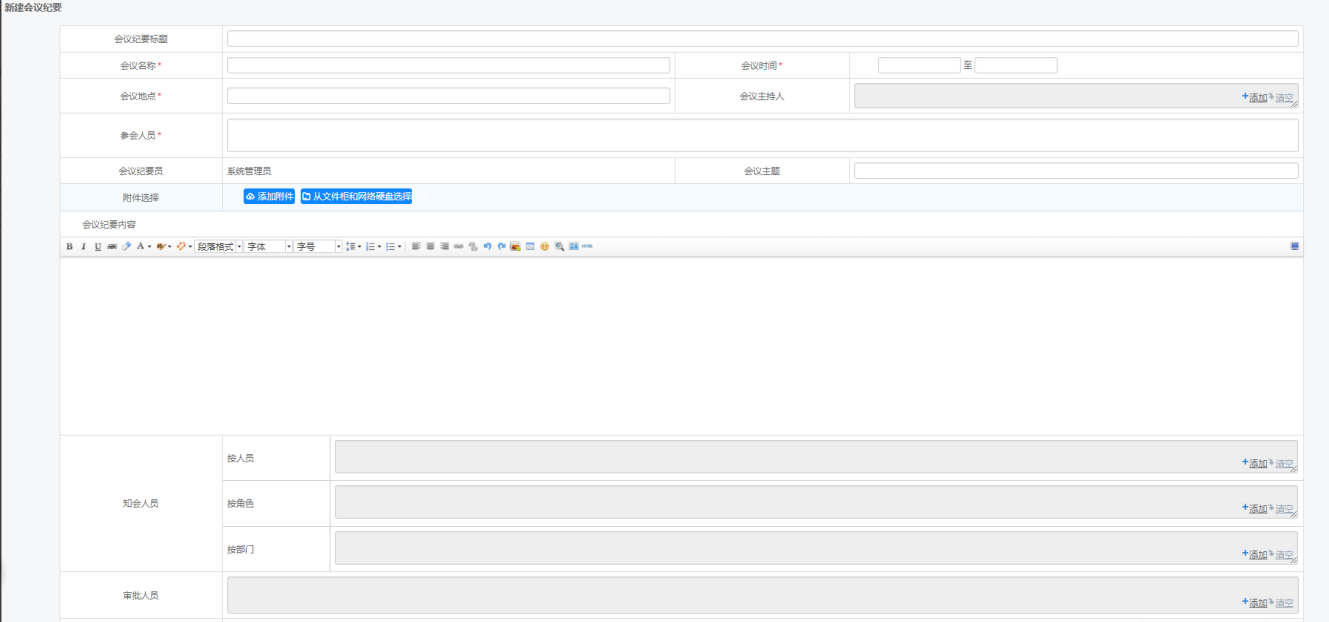Apply underline formatting in the editor
This screenshot has height=622, width=1329.
click(97, 246)
